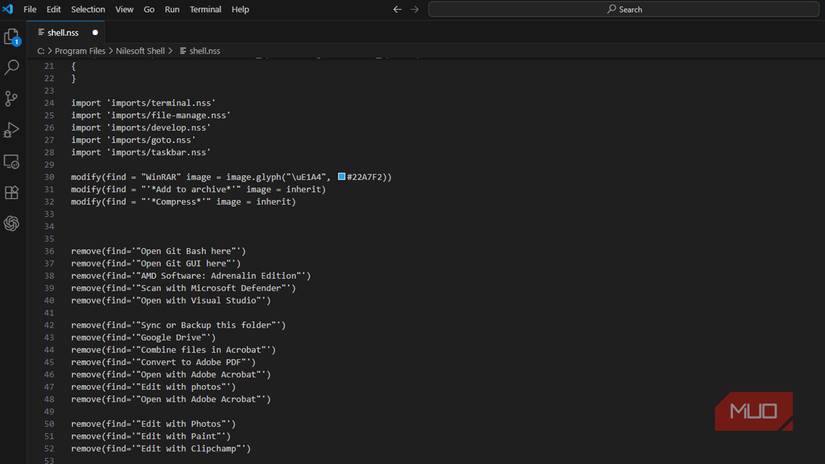The height and width of the screenshot is (464, 825).
Task: Click the 'Sync or Backup this folder' line
Action: click(x=178, y=325)
